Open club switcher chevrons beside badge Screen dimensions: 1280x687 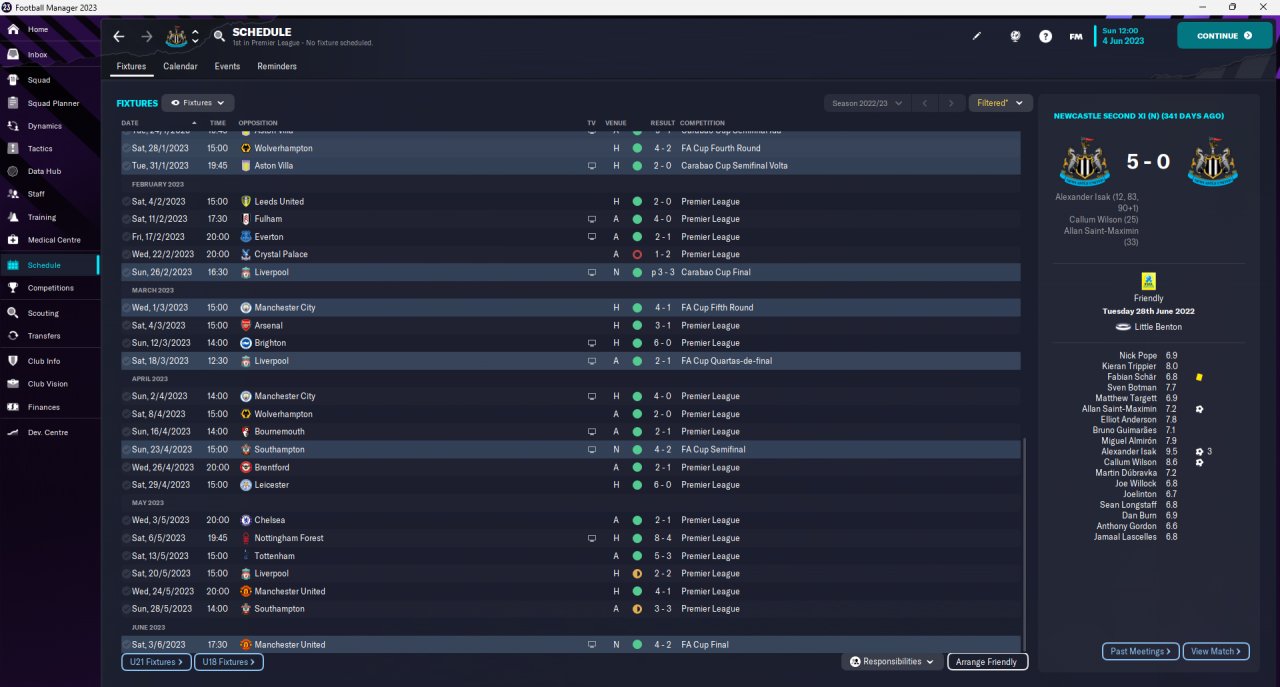coord(195,36)
